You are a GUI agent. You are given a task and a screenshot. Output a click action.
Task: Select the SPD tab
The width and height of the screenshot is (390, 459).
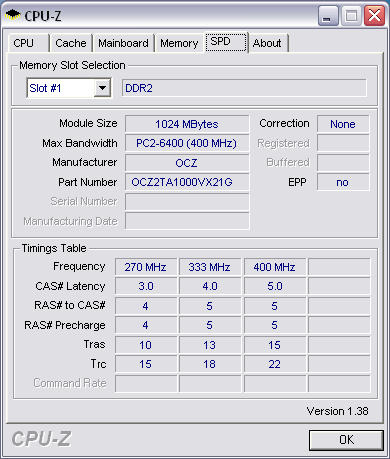pos(226,42)
